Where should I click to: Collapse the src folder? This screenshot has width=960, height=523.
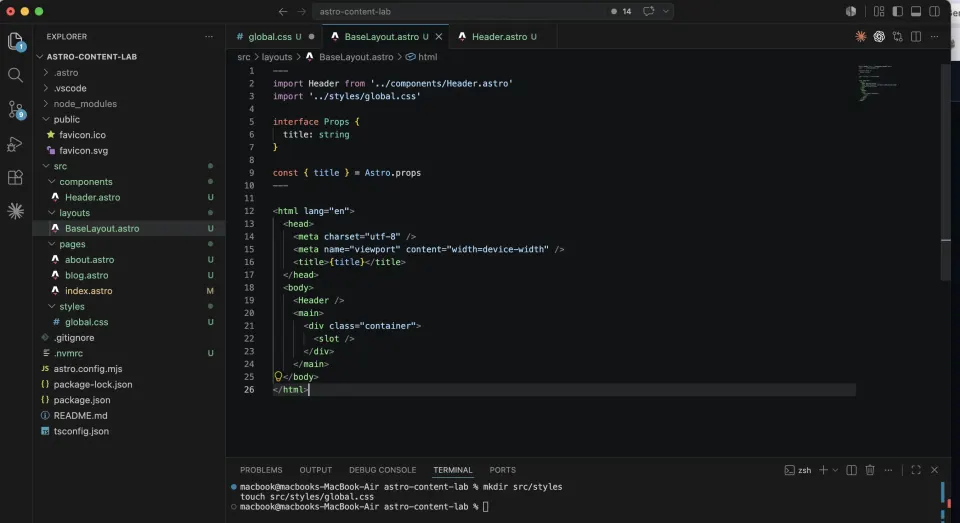[x=129, y=166]
